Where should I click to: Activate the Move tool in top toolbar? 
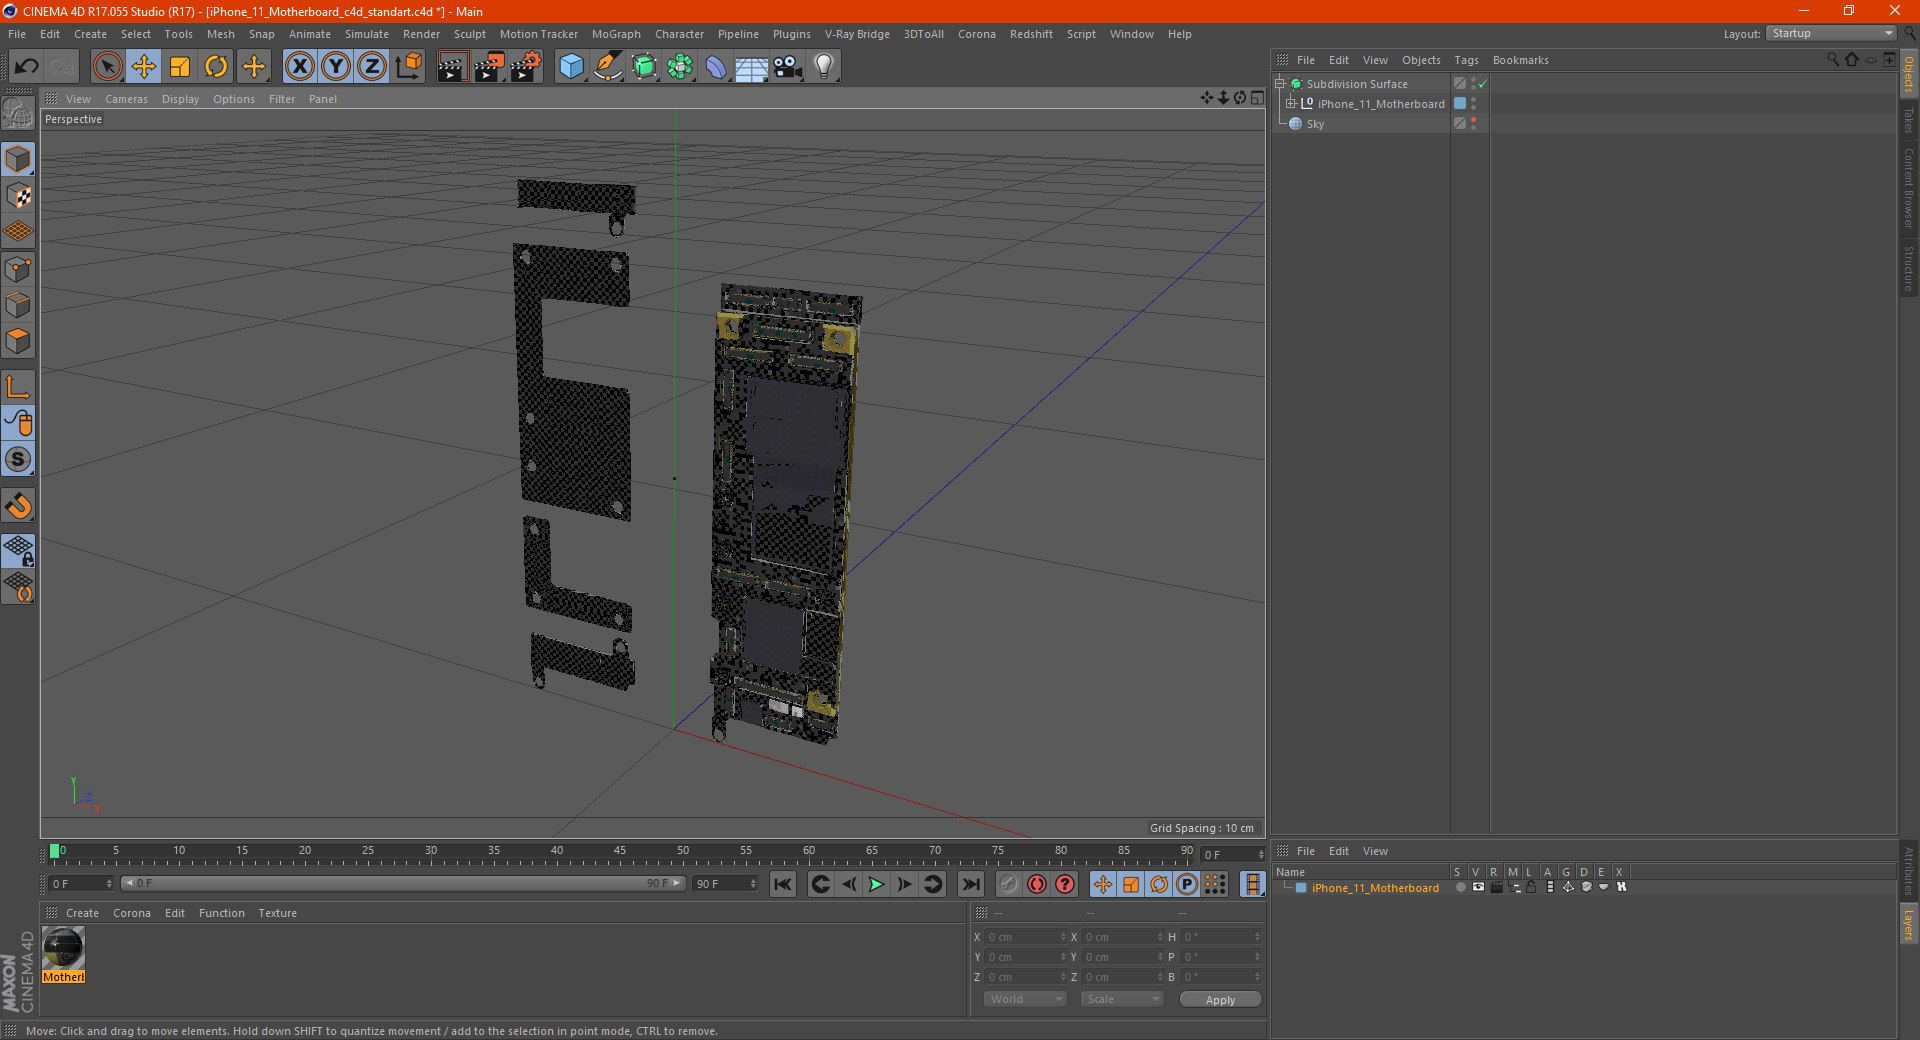click(143, 67)
